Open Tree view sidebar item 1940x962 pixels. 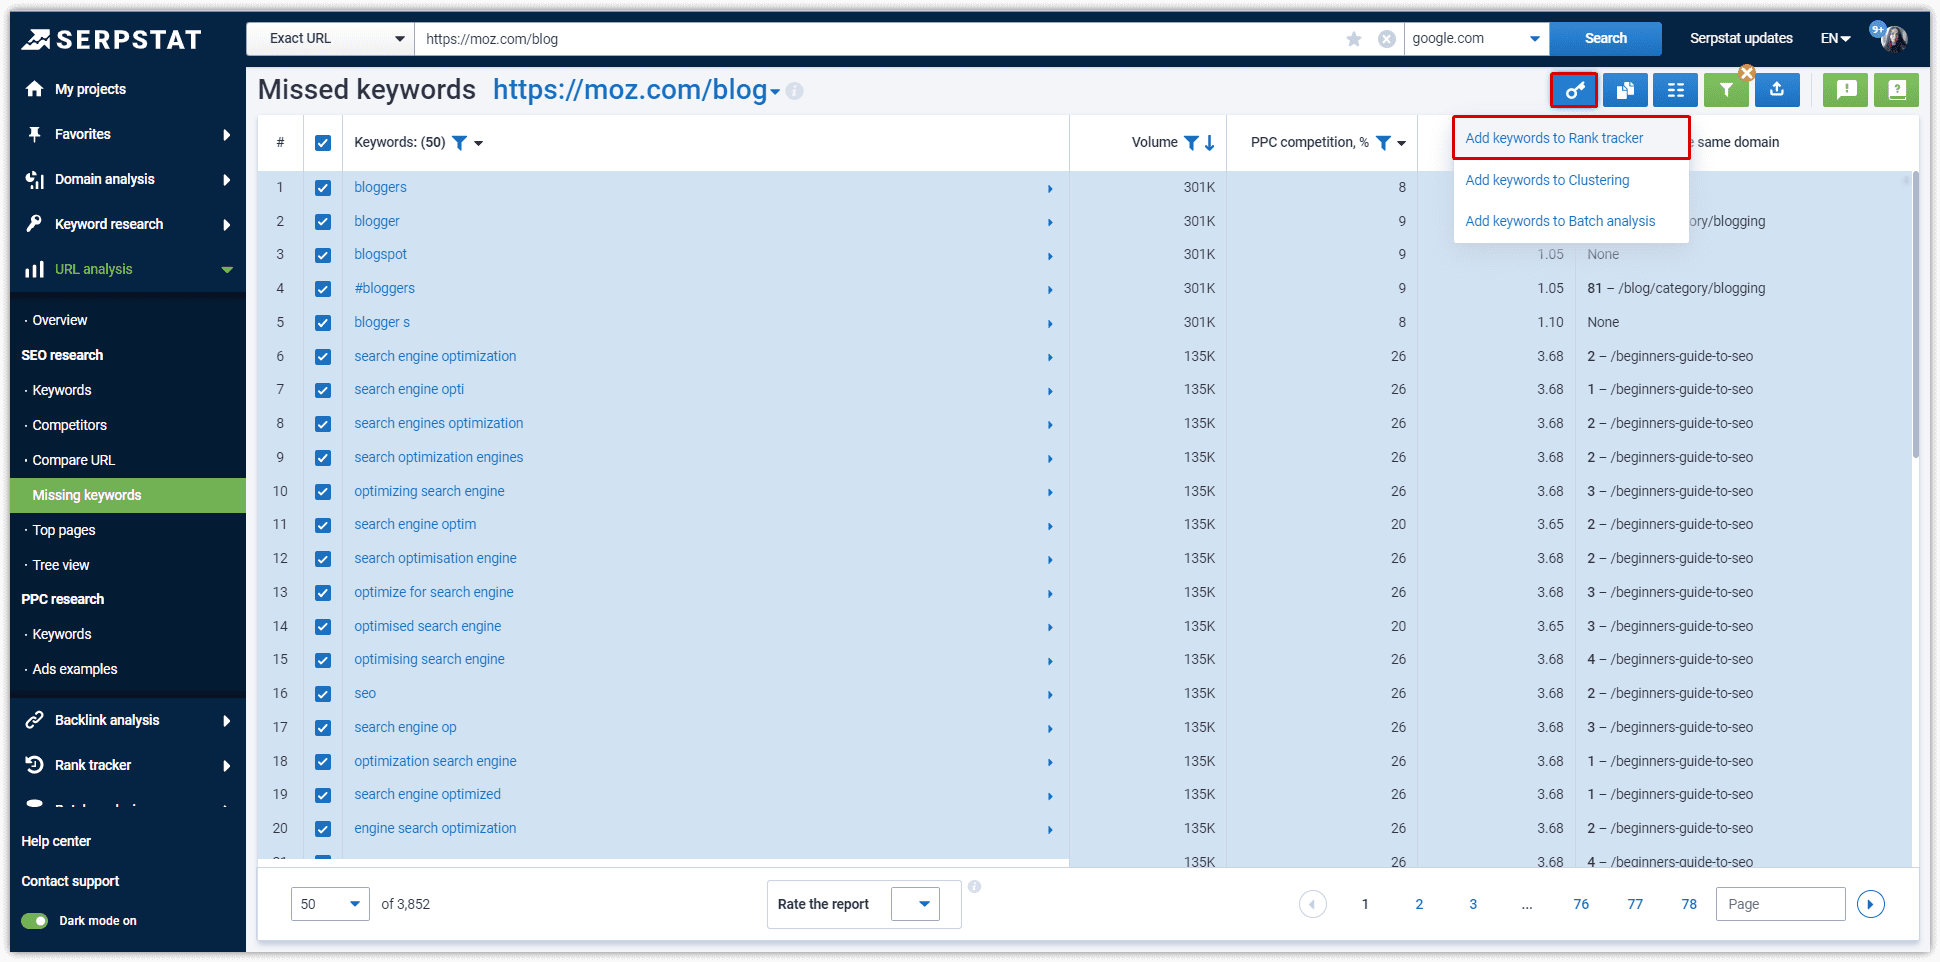tap(61, 565)
